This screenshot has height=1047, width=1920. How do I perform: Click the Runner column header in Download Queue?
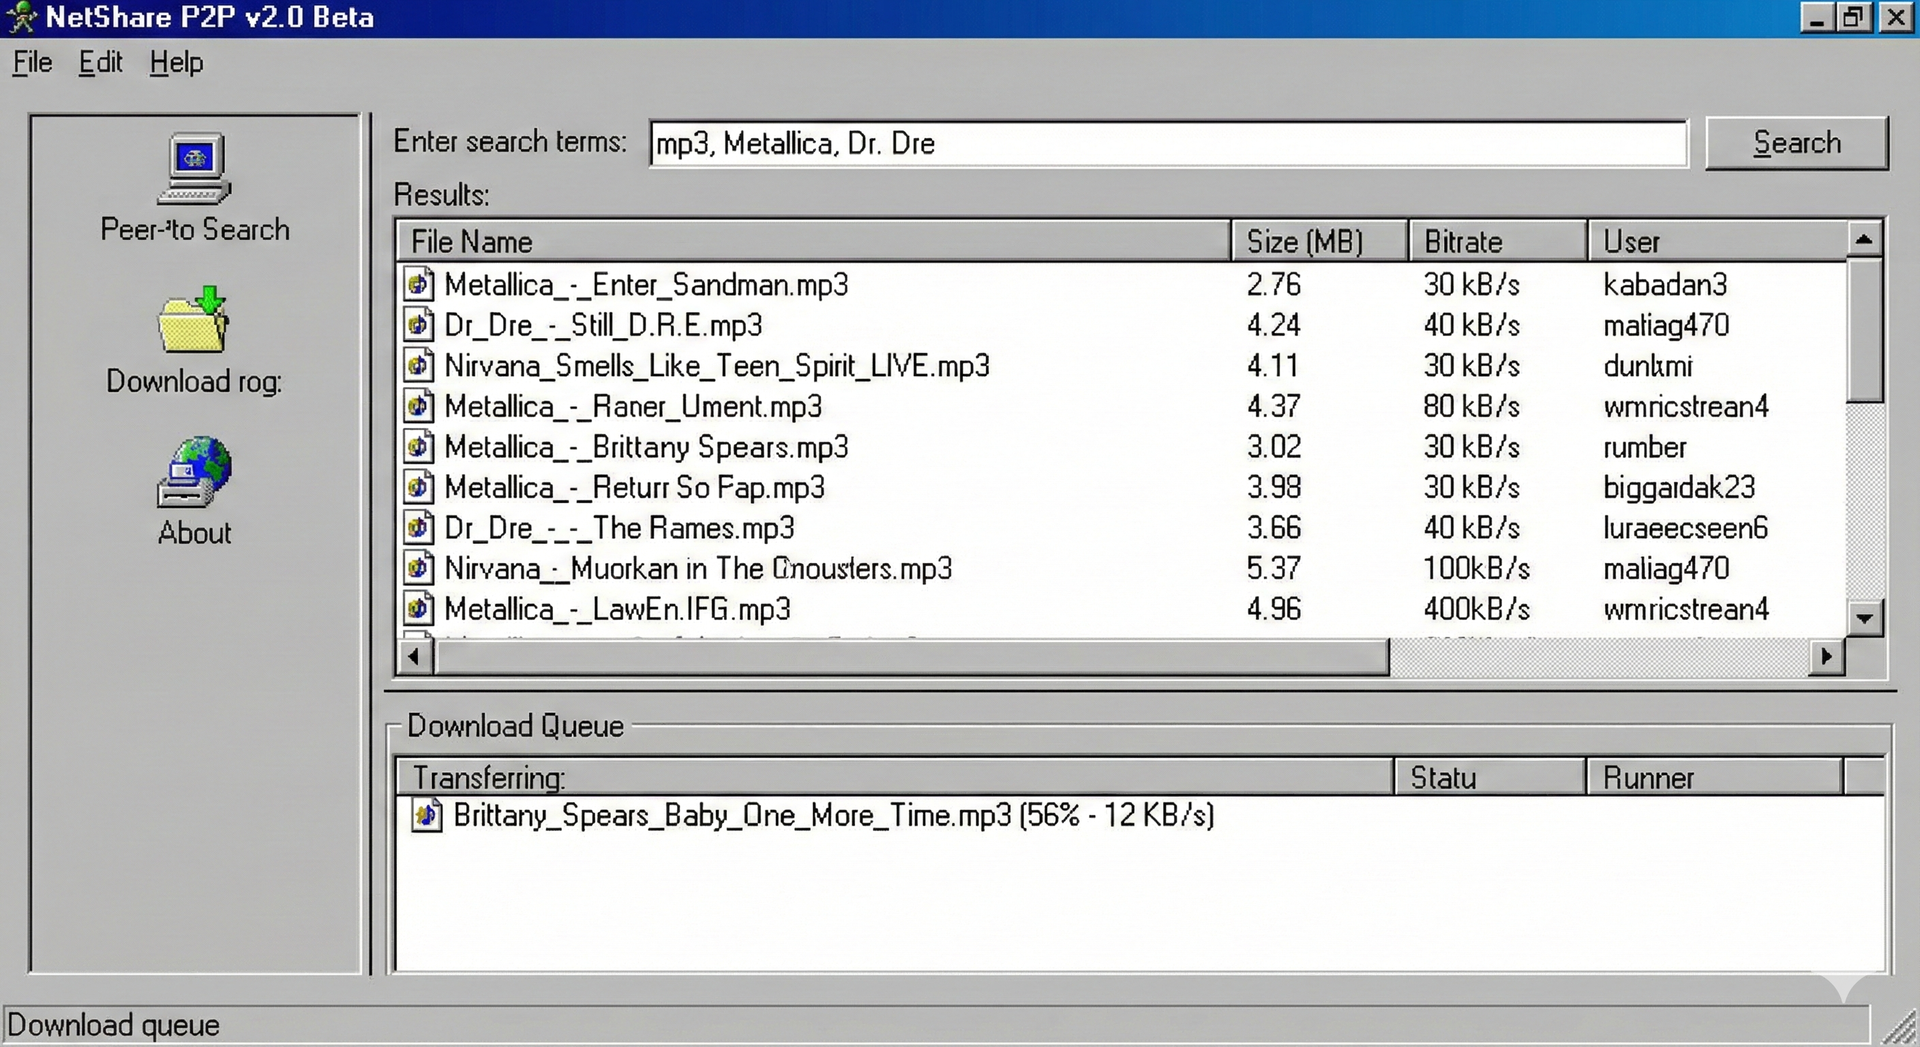(1714, 777)
